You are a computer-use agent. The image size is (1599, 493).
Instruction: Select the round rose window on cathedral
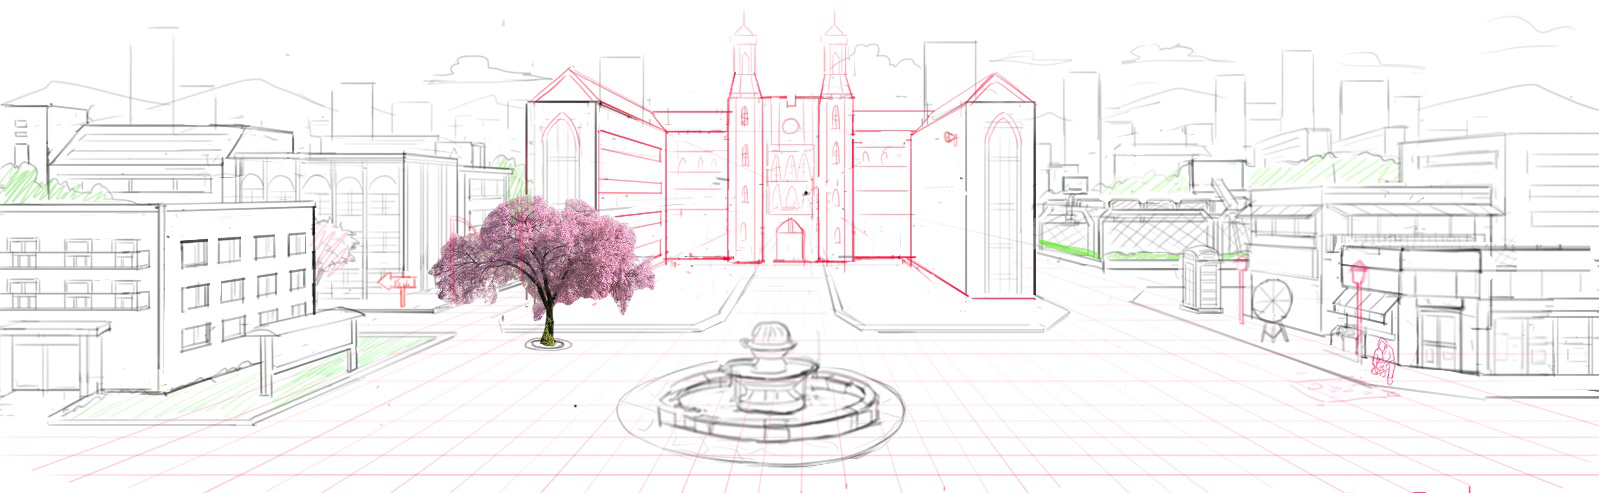[x=791, y=127]
